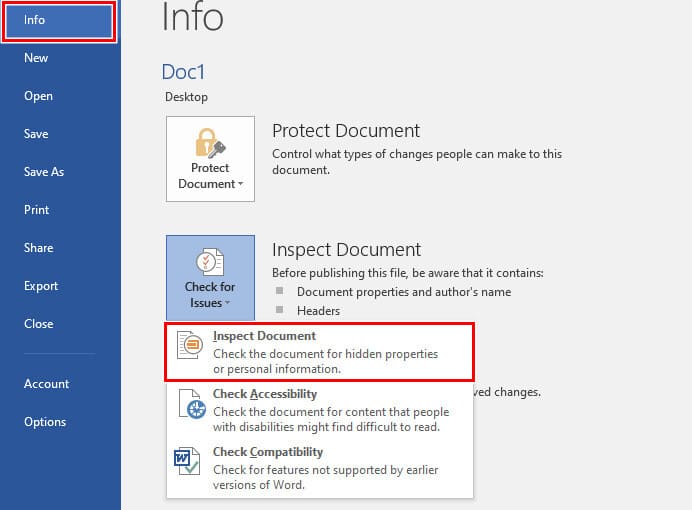Click the Word compatibility checkmark icon
The height and width of the screenshot is (510, 692).
(187, 461)
